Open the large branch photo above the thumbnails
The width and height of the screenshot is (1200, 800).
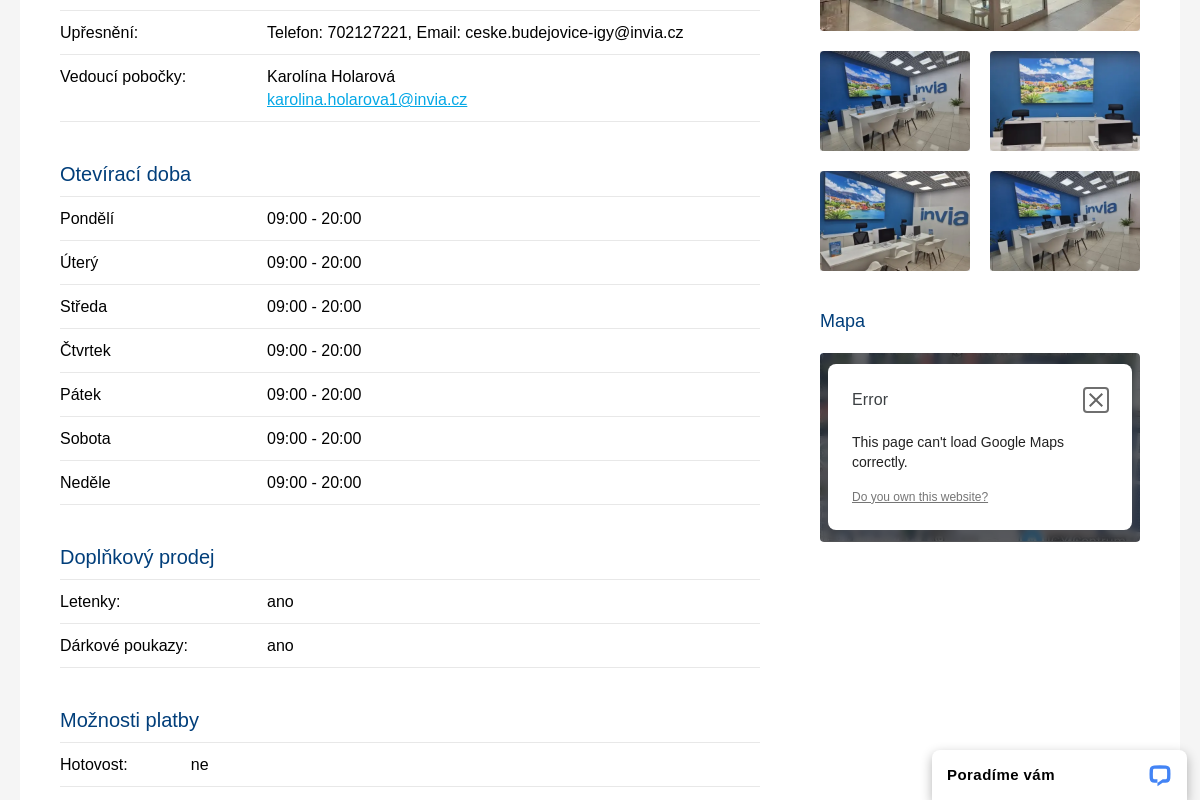pos(980,15)
